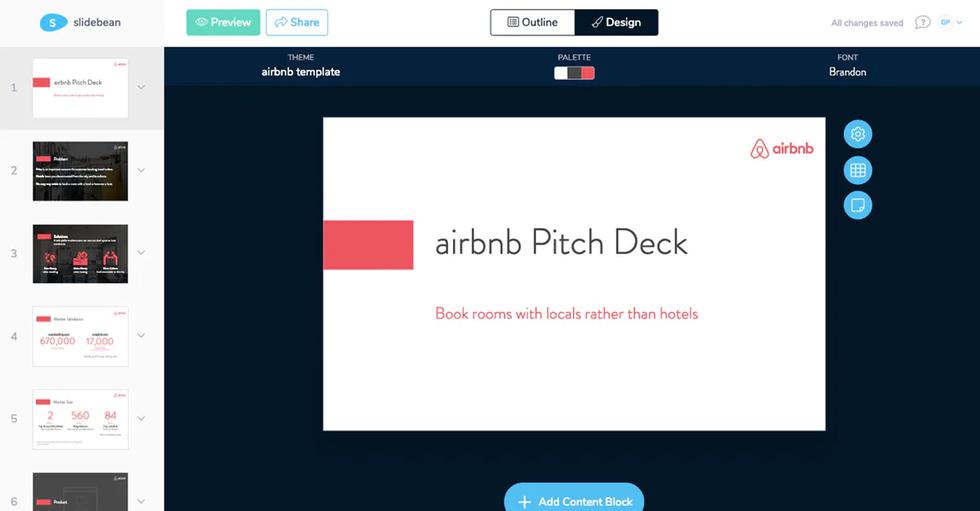Expand options chevron for slide 4
Viewport: 980px width, 511px height.
pyautogui.click(x=141, y=336)
